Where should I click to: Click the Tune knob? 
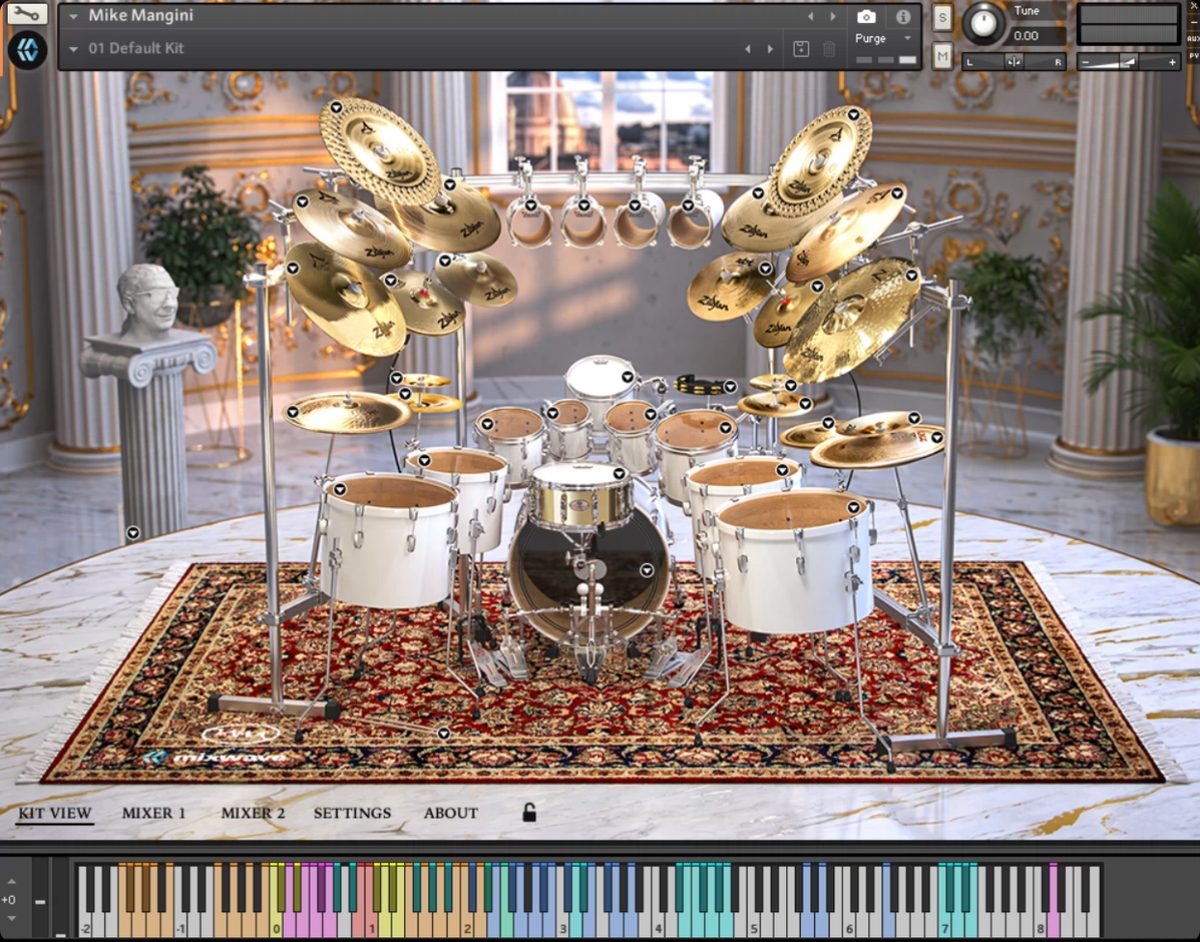click(985, 23)
